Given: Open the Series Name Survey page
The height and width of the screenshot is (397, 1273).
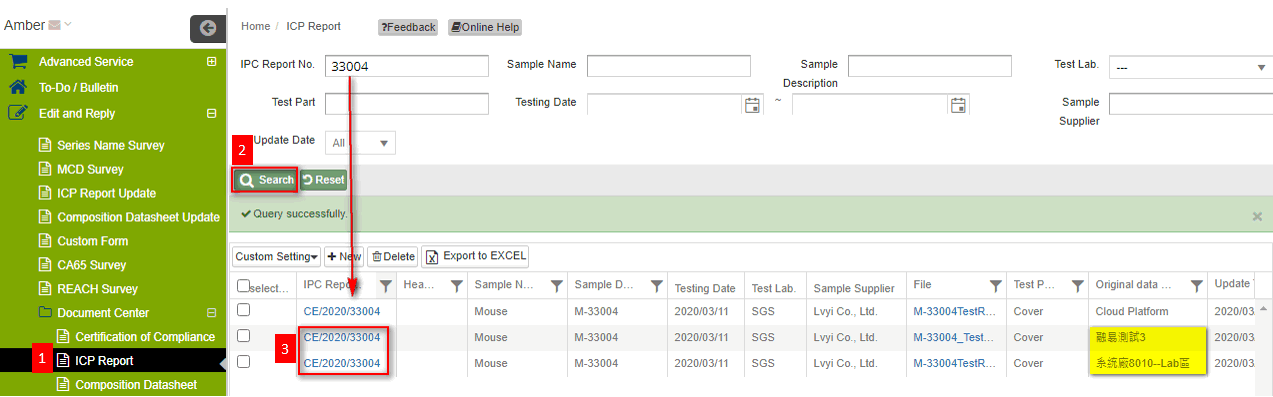Looking at the screenshot, I should click(110, 145).
